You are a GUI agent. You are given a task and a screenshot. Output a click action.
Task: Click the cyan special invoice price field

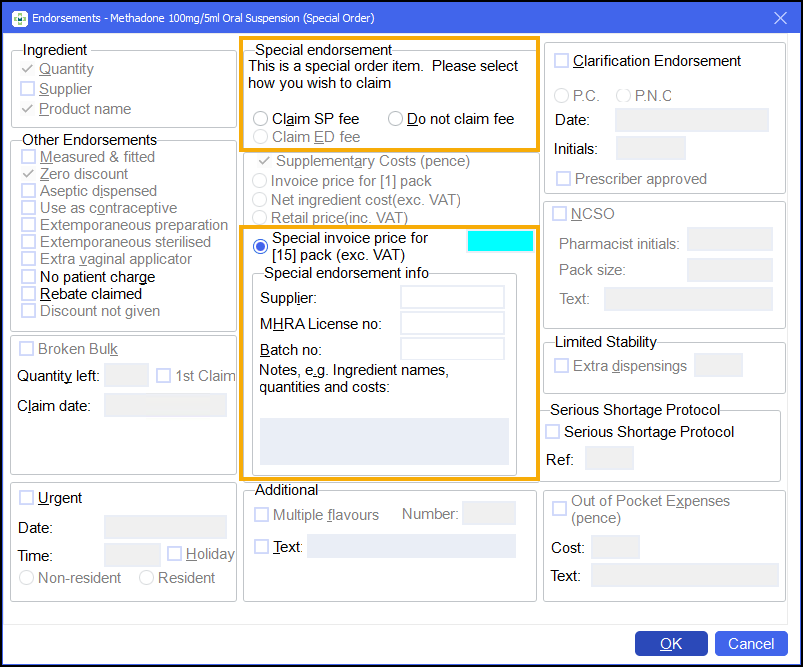click(x=500, y=241)
